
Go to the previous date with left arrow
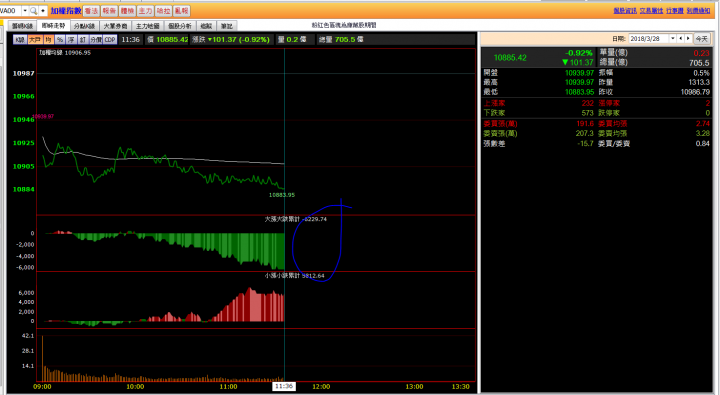(x=681, y=39)
